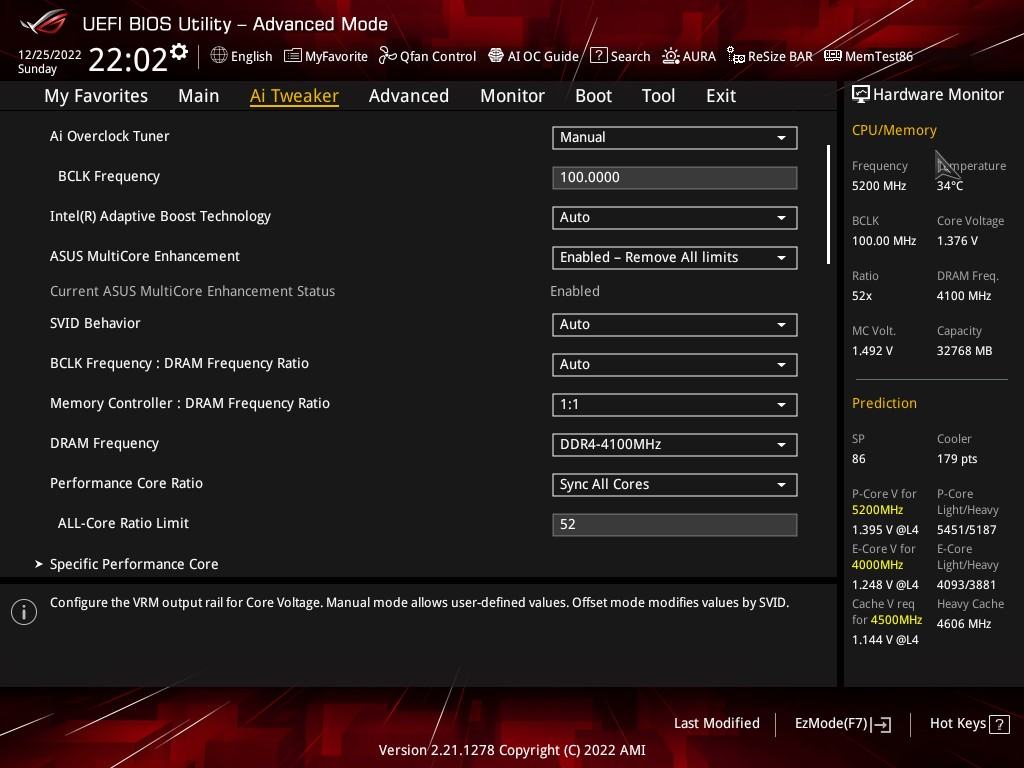
Task: Click the 12/25/2022 date text
Action: [50, 55]
